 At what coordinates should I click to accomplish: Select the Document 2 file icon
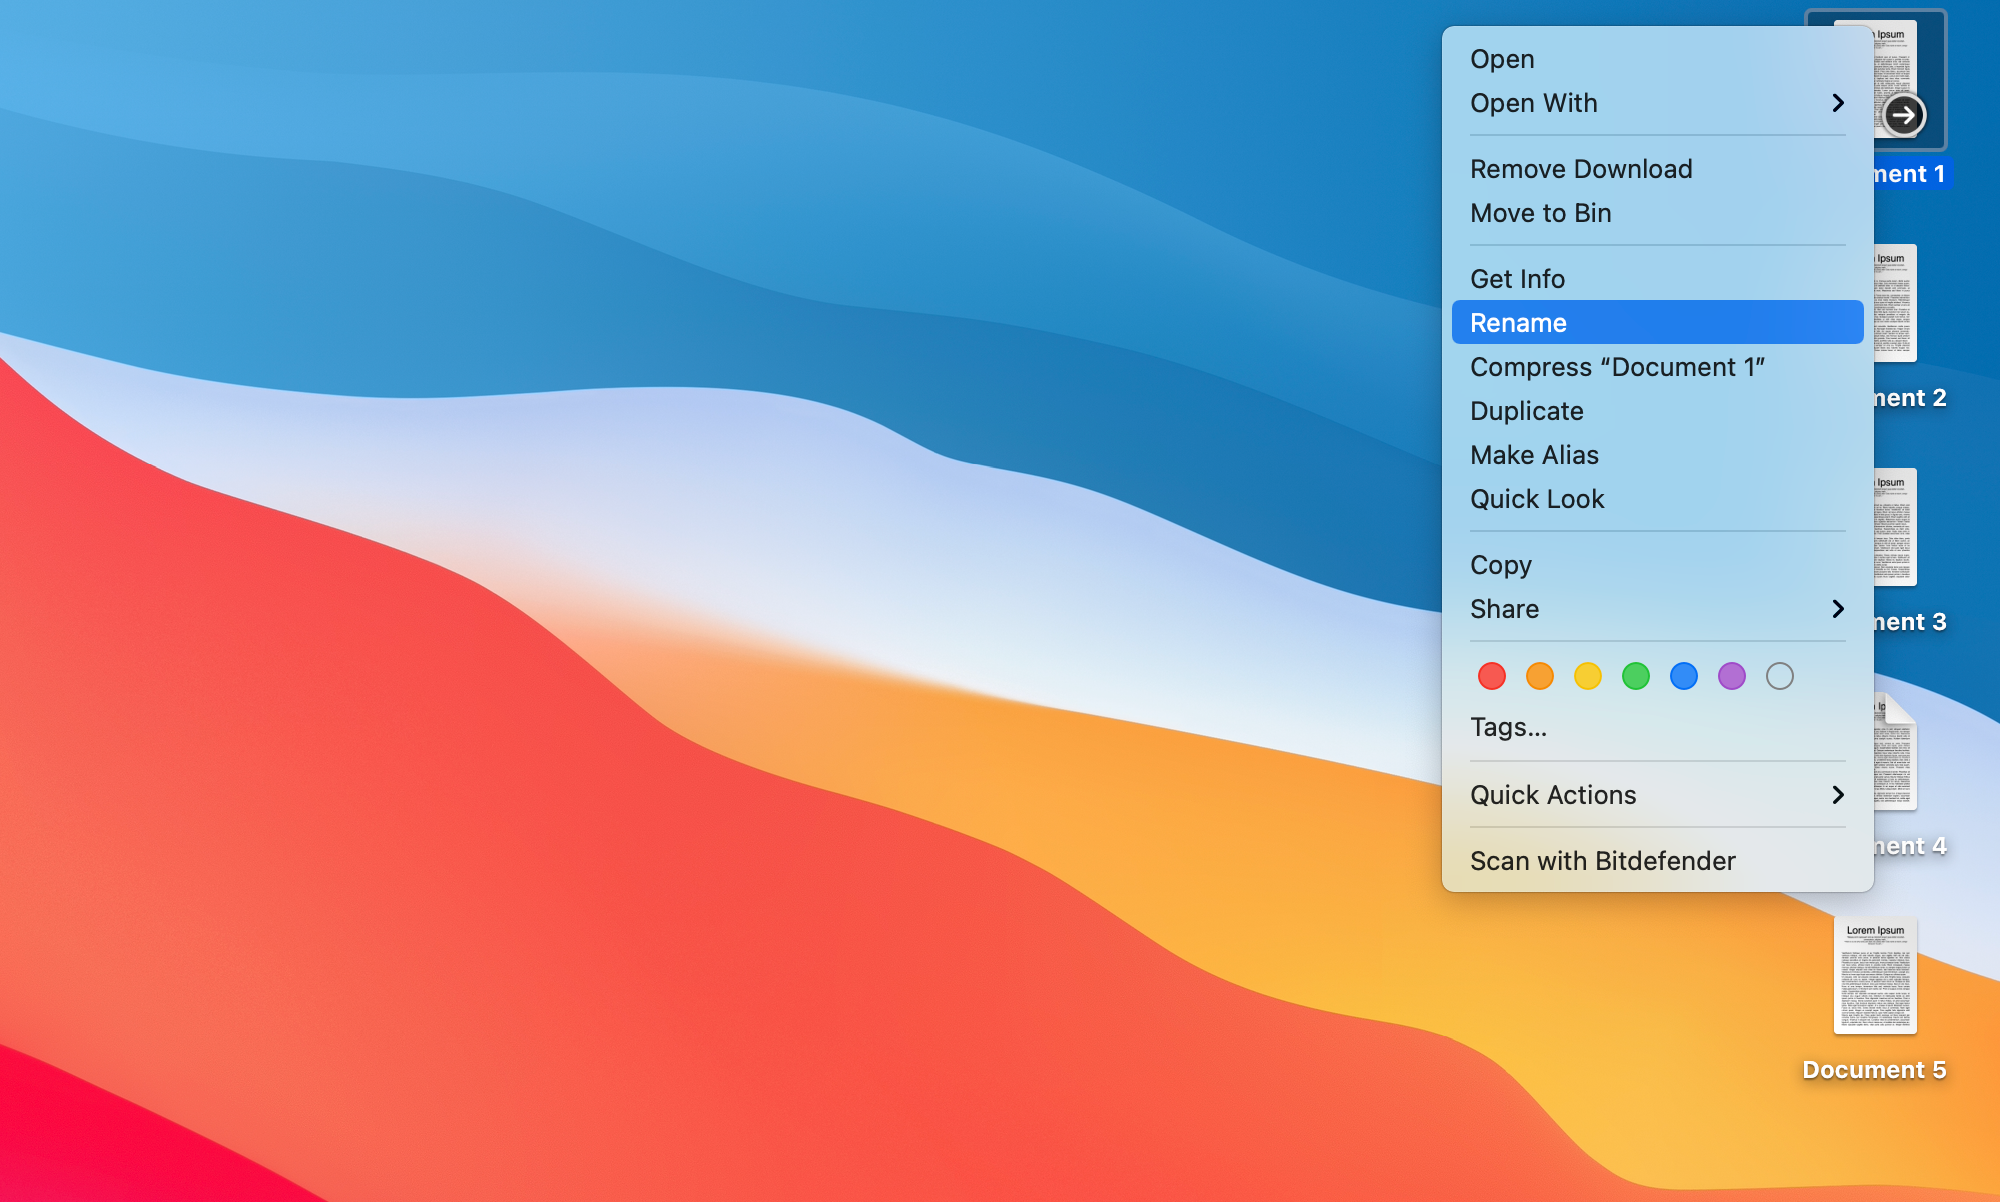click(1895, 303)
